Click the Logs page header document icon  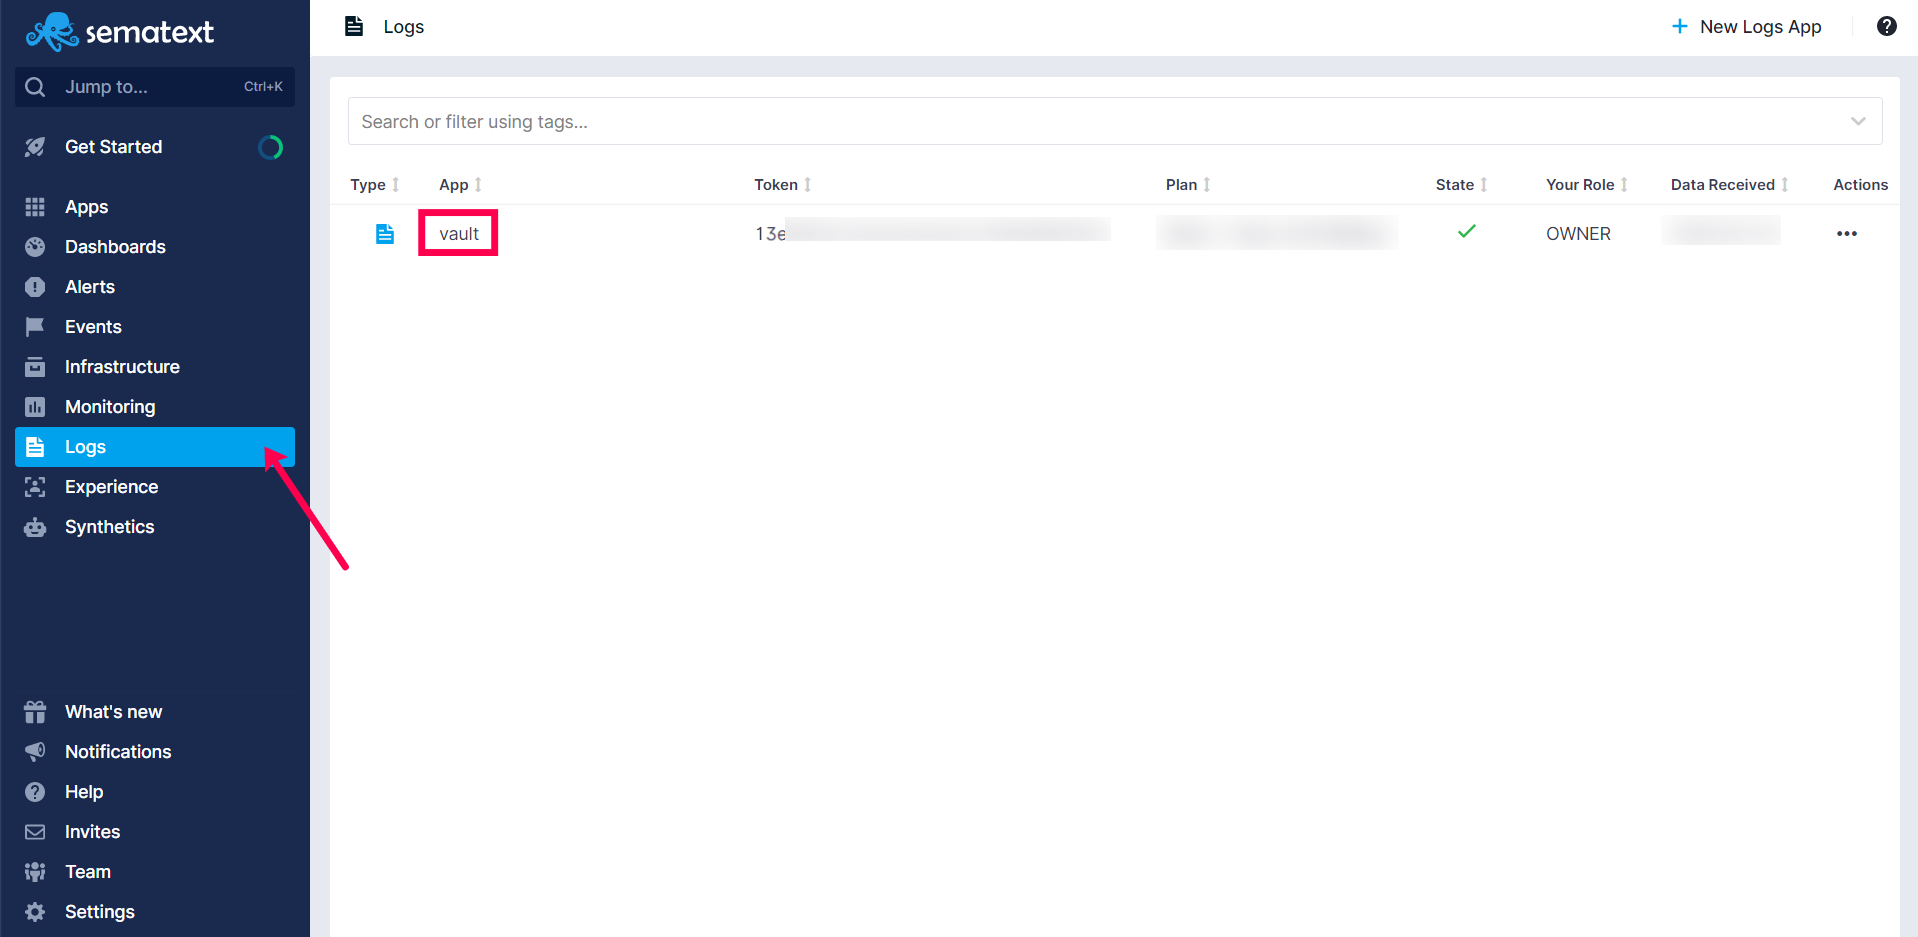[354, 26]
